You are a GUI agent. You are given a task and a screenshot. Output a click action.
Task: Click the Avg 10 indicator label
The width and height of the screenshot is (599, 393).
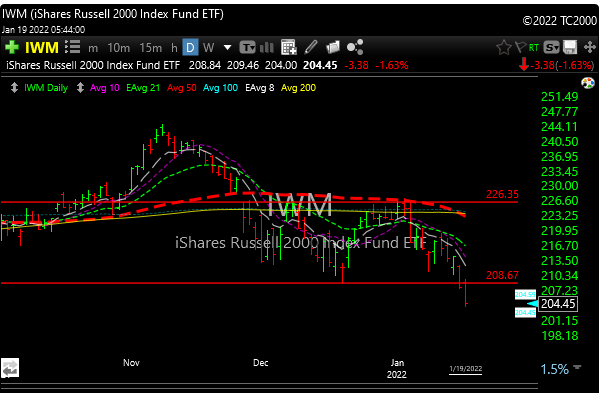tap(105, 88)
